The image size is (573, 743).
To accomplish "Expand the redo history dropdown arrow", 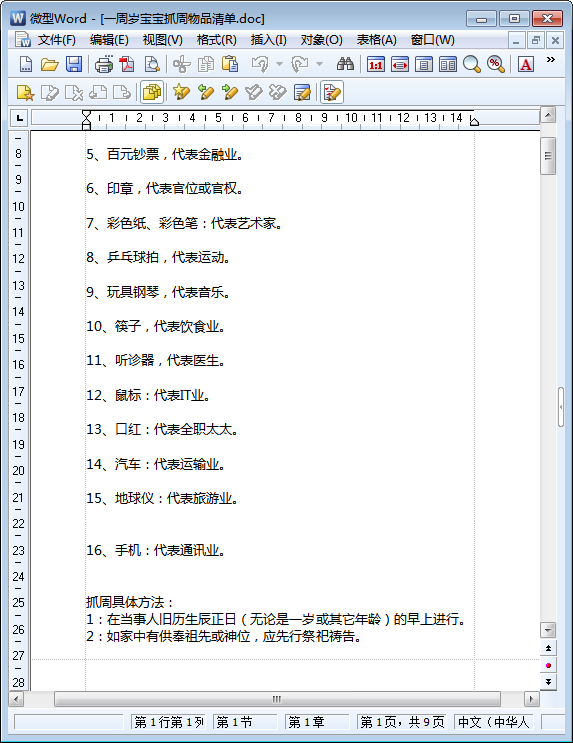I will point(319,64).
